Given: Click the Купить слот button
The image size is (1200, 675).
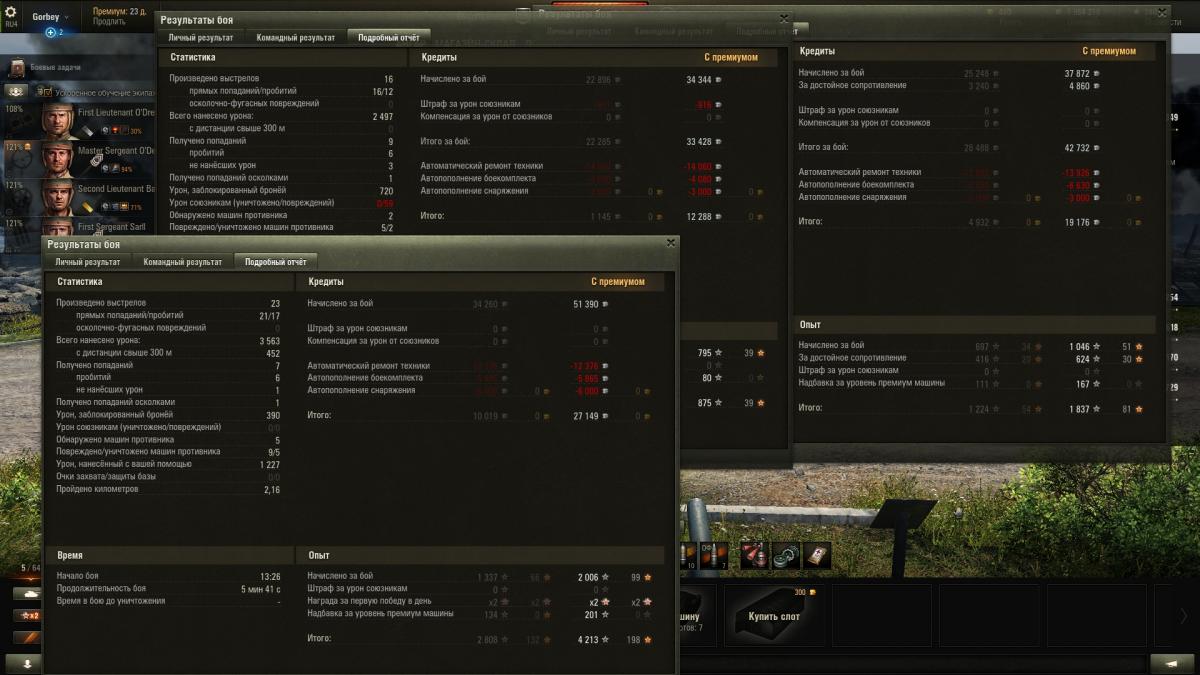Looking at the screenshot, I should [774, 616].
